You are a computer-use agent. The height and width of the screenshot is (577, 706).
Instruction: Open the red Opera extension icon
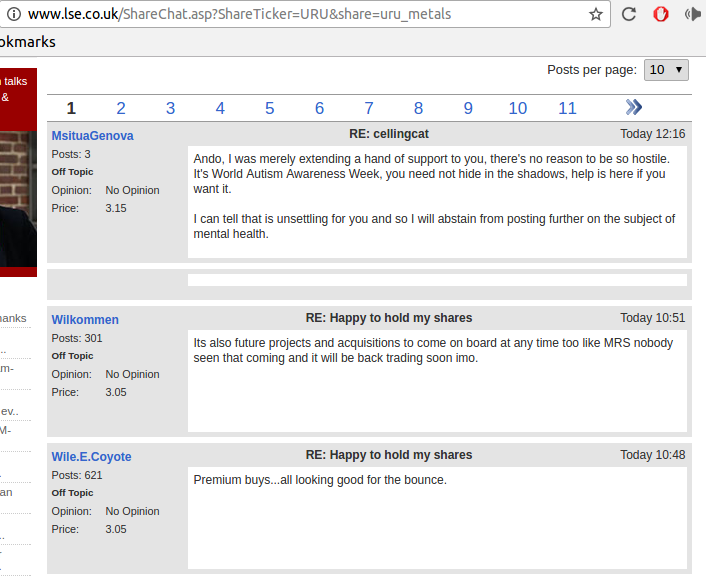point(661,14)
